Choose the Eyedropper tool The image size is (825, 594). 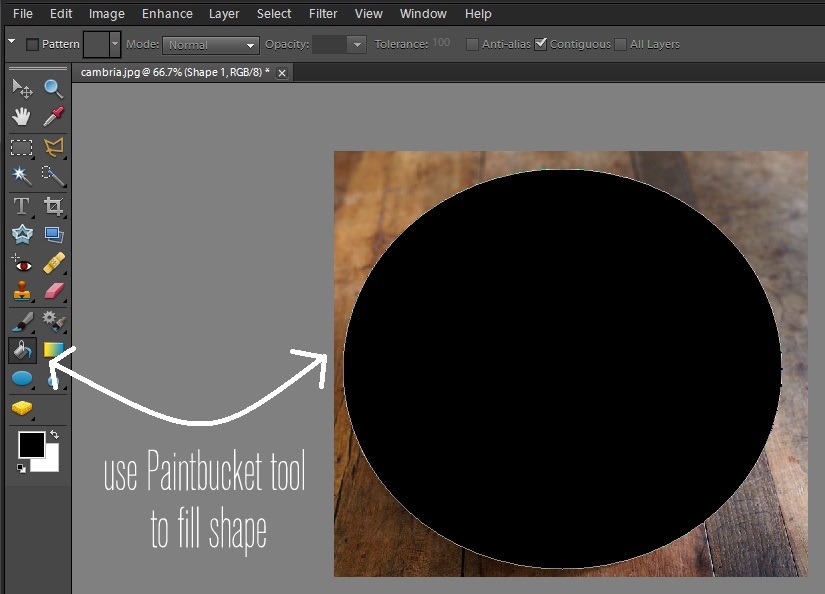point(53,117)
